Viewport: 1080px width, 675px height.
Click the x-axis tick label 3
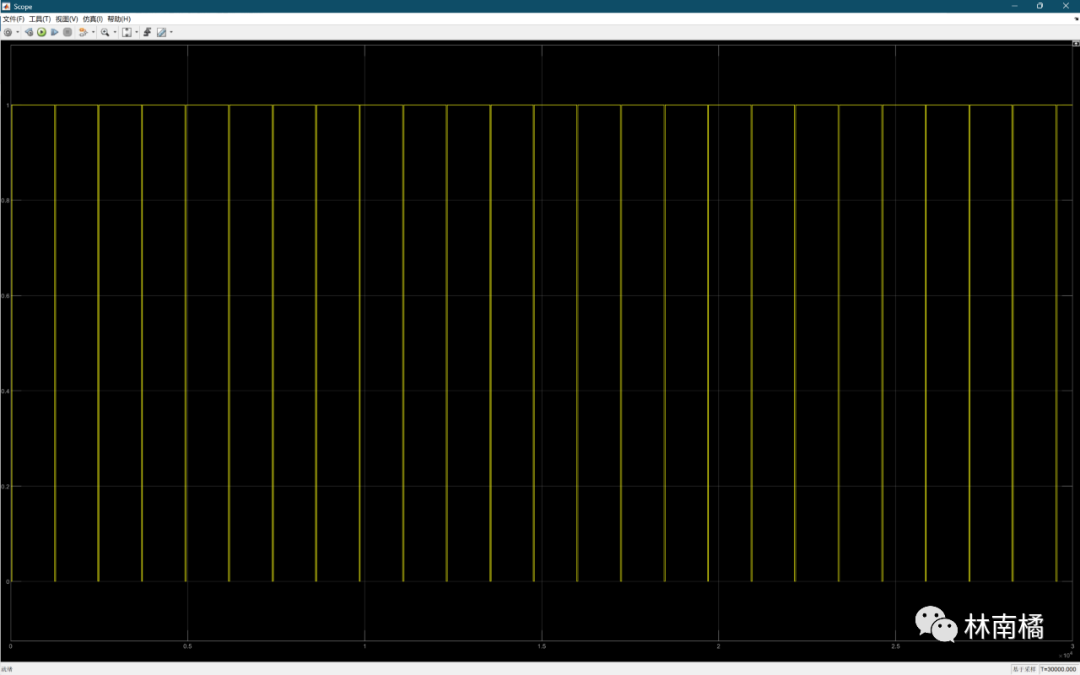point(1072,646)
